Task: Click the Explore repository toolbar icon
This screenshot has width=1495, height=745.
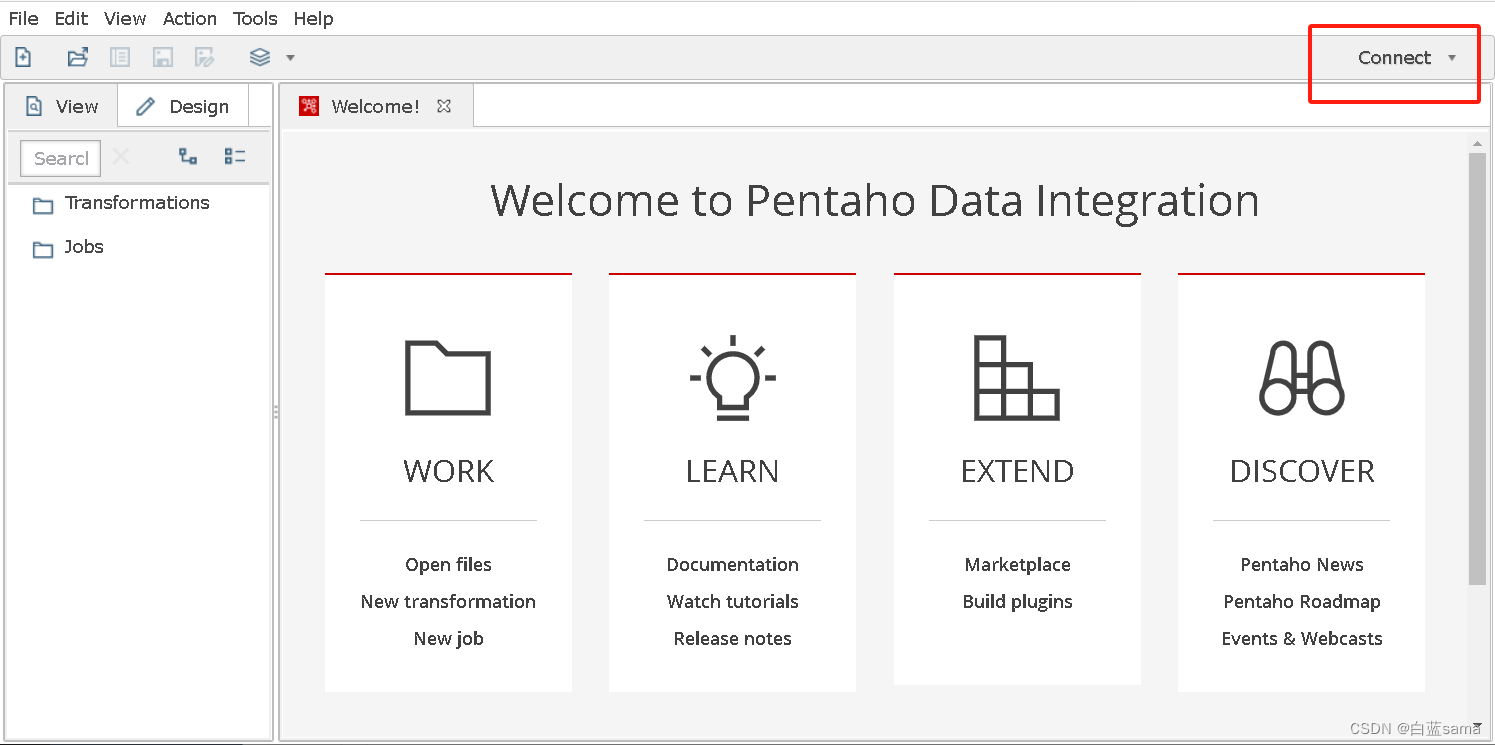Action: point(120,57)
